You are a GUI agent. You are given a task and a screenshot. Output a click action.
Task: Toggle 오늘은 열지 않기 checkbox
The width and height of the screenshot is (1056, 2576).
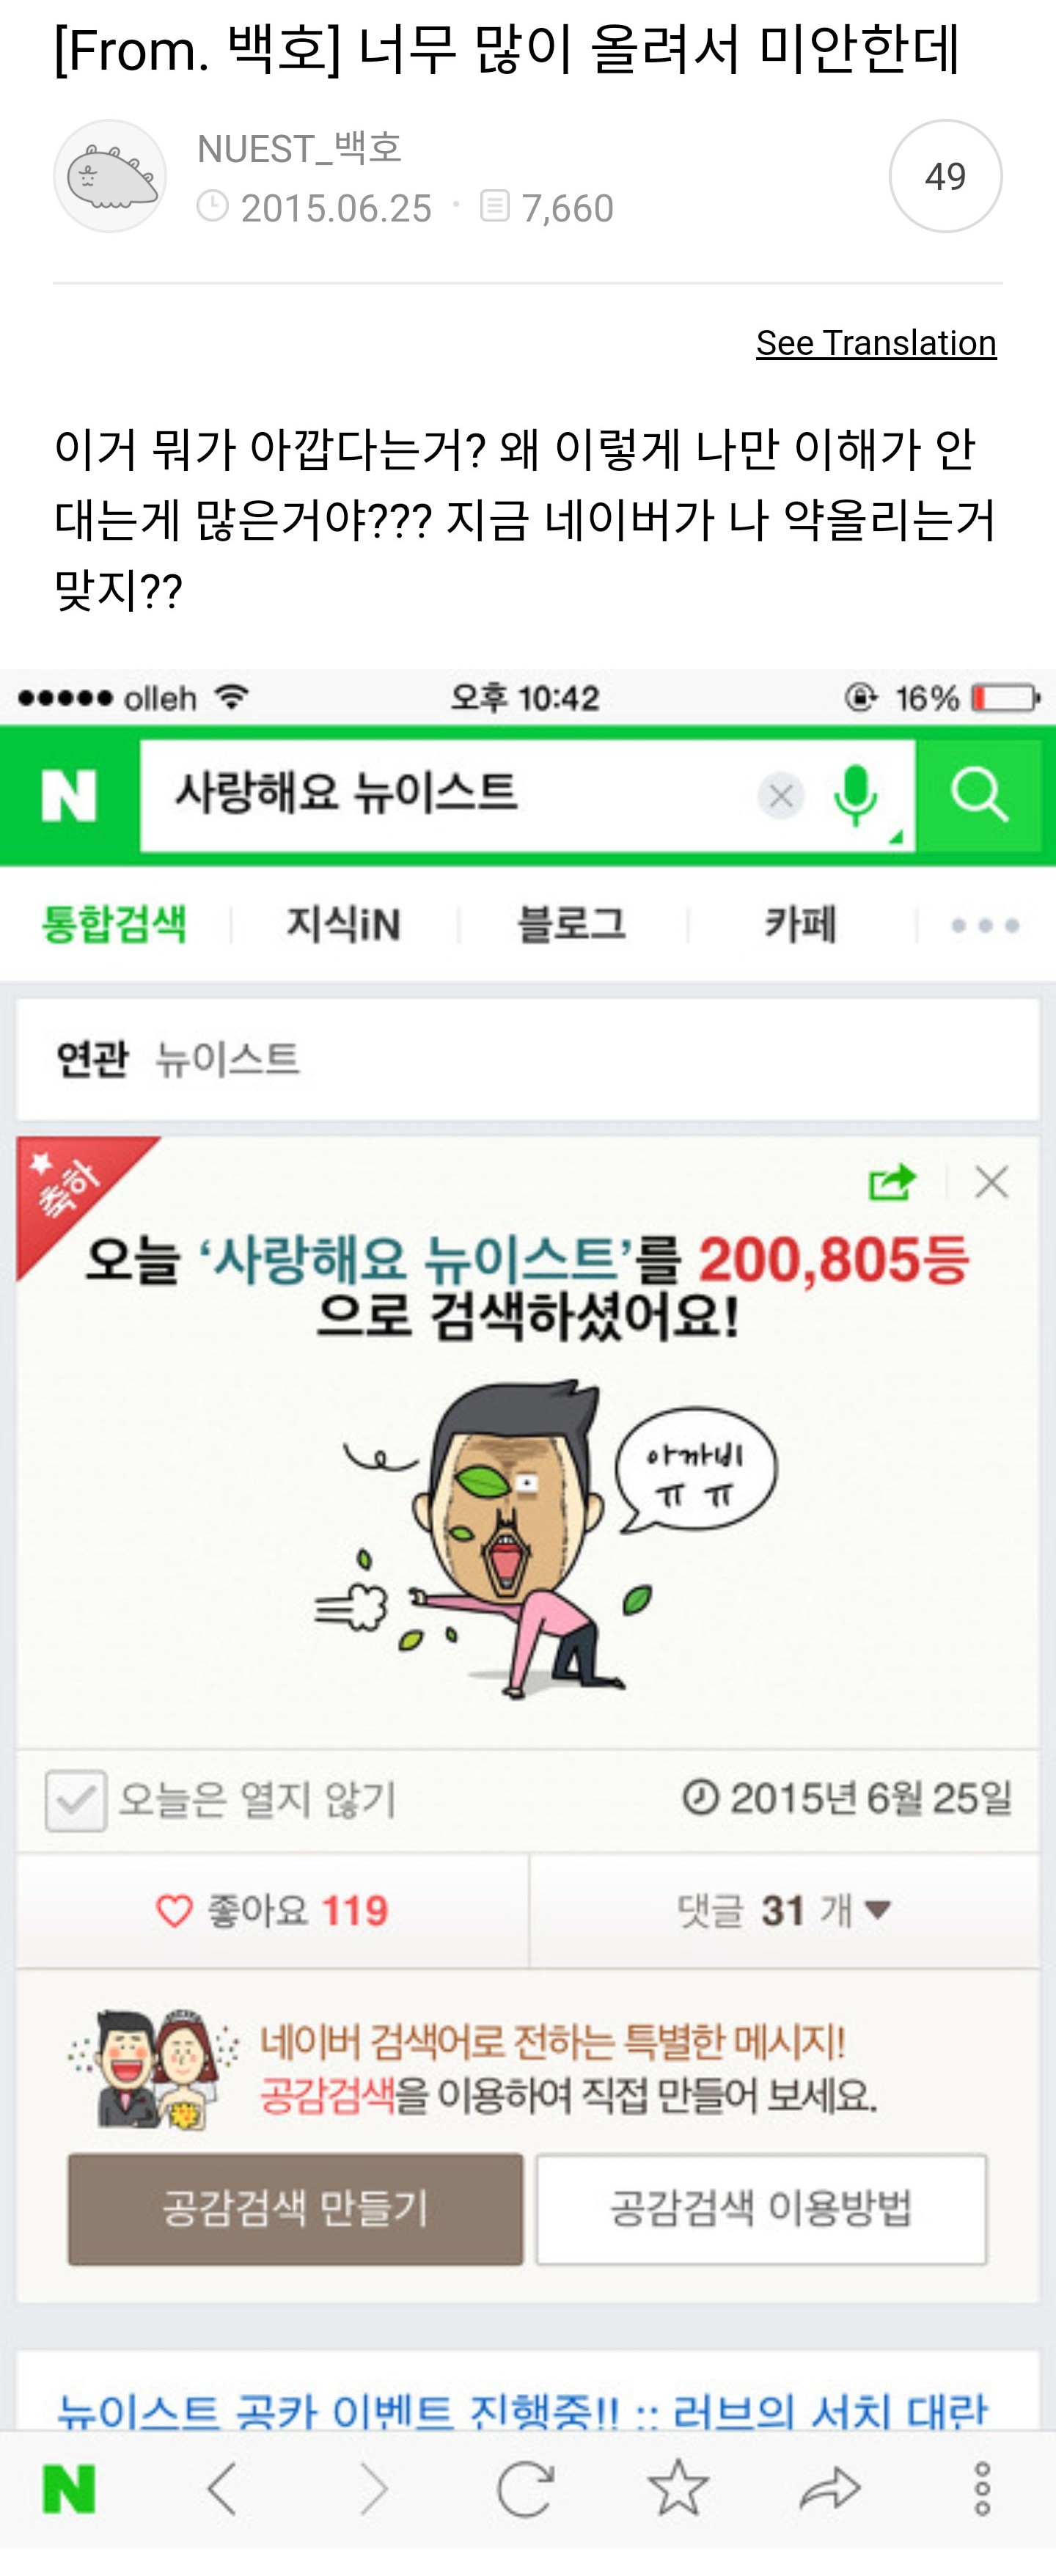pyautogui.click(x=75, y=1800)
